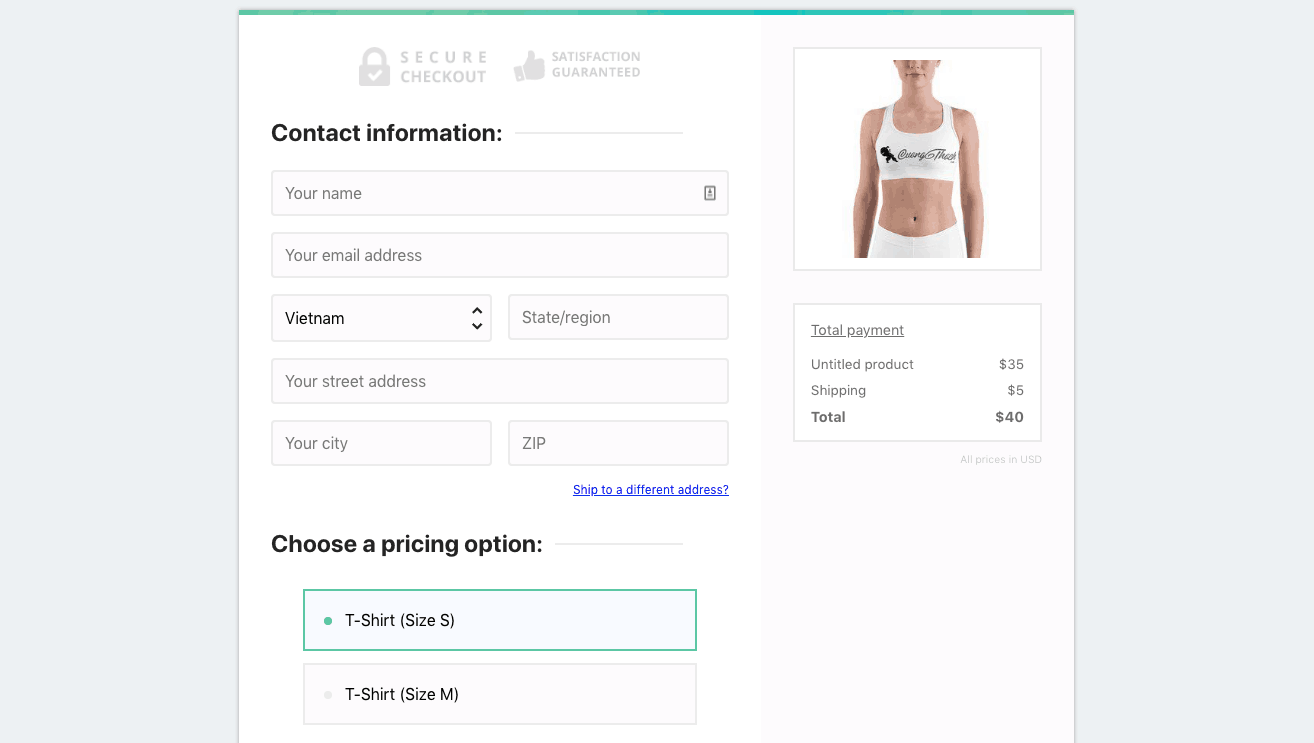Click the Untitled product line item
Image resolution: width=1314 pixels, height=743 pixels.
[x=917, y=364]
